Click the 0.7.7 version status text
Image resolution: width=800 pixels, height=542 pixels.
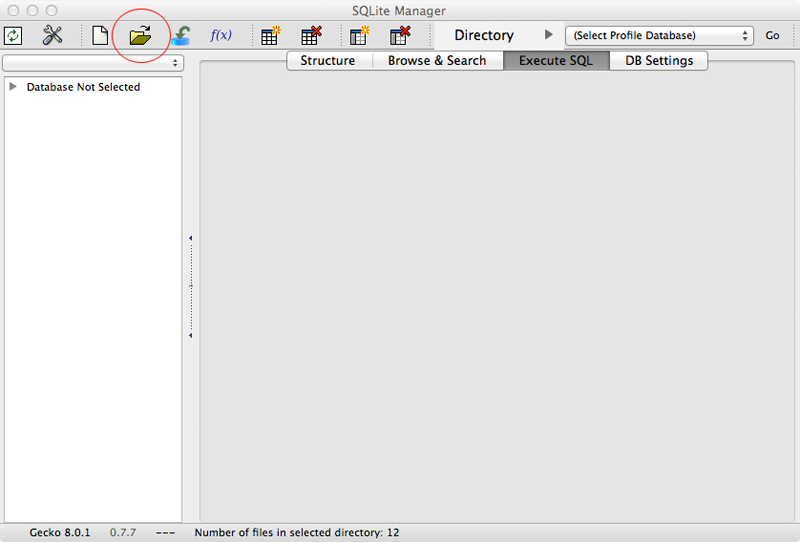coord(123,533)
